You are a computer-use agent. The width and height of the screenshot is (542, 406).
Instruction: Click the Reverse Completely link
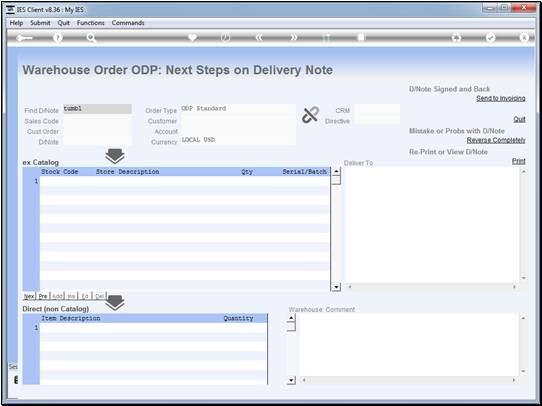click(496, 140)
